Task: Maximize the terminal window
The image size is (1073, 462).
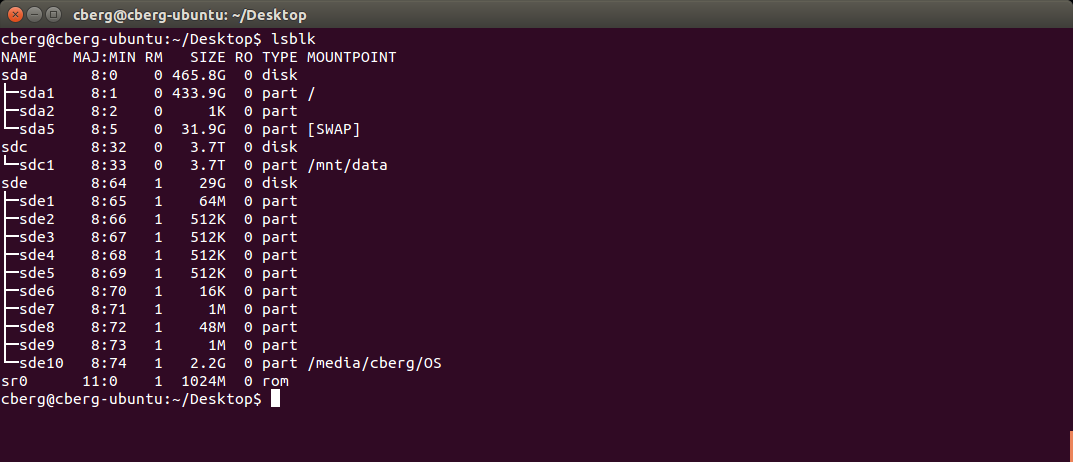Action: (53, 14)
